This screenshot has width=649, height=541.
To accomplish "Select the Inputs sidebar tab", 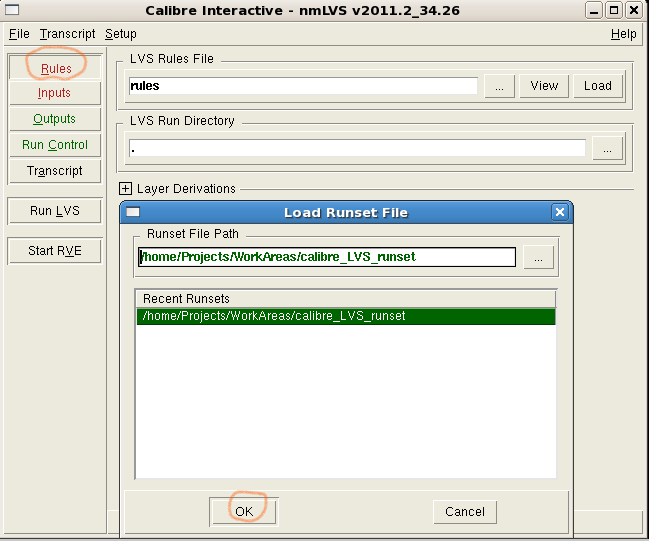I will 55,93.
